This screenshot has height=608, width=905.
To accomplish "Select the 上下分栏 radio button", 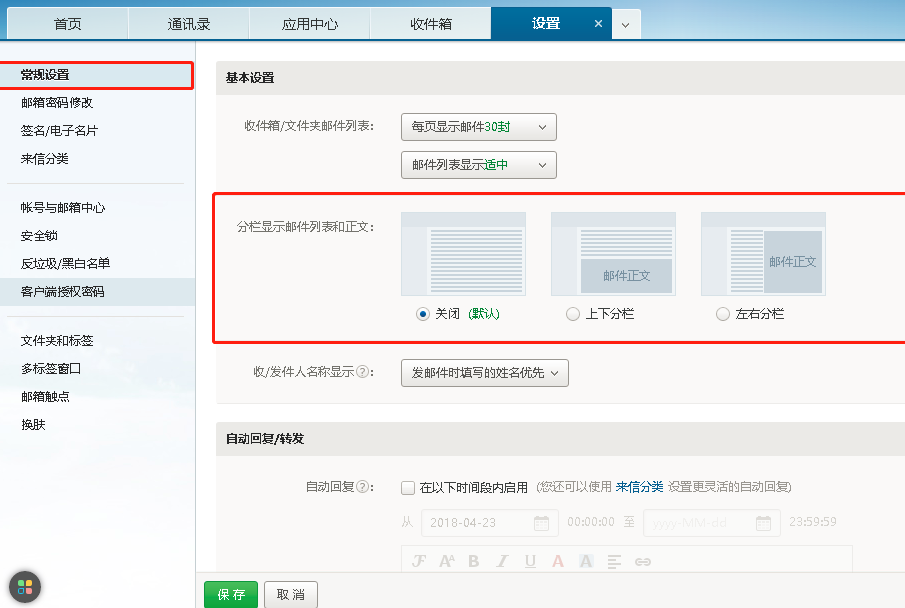I will (572, 313).
